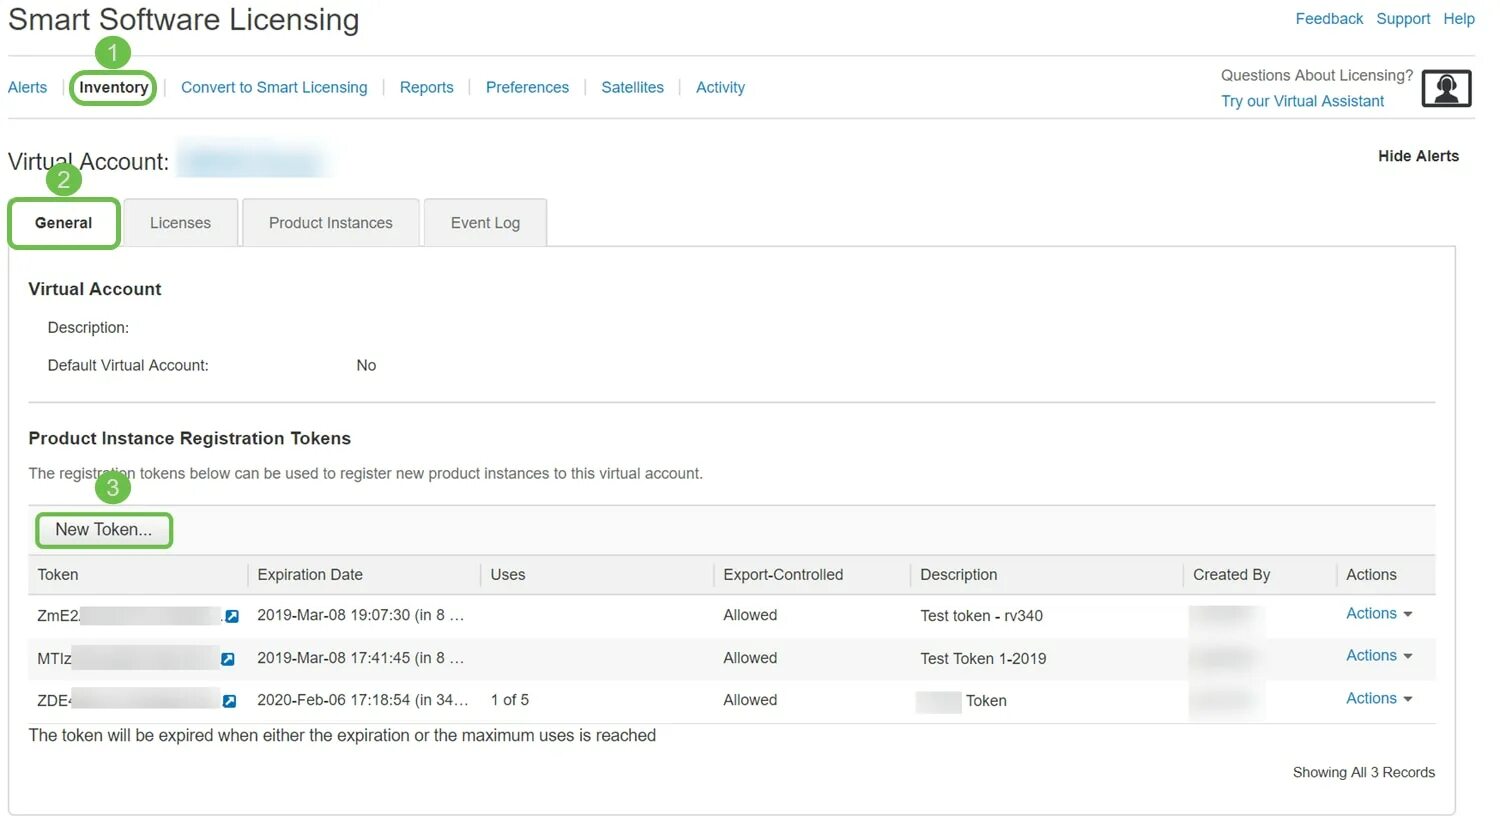The image size is (1500, 833).
Task: Open Actions dropdown for Test token - rv340
Action: (1379, 614)
